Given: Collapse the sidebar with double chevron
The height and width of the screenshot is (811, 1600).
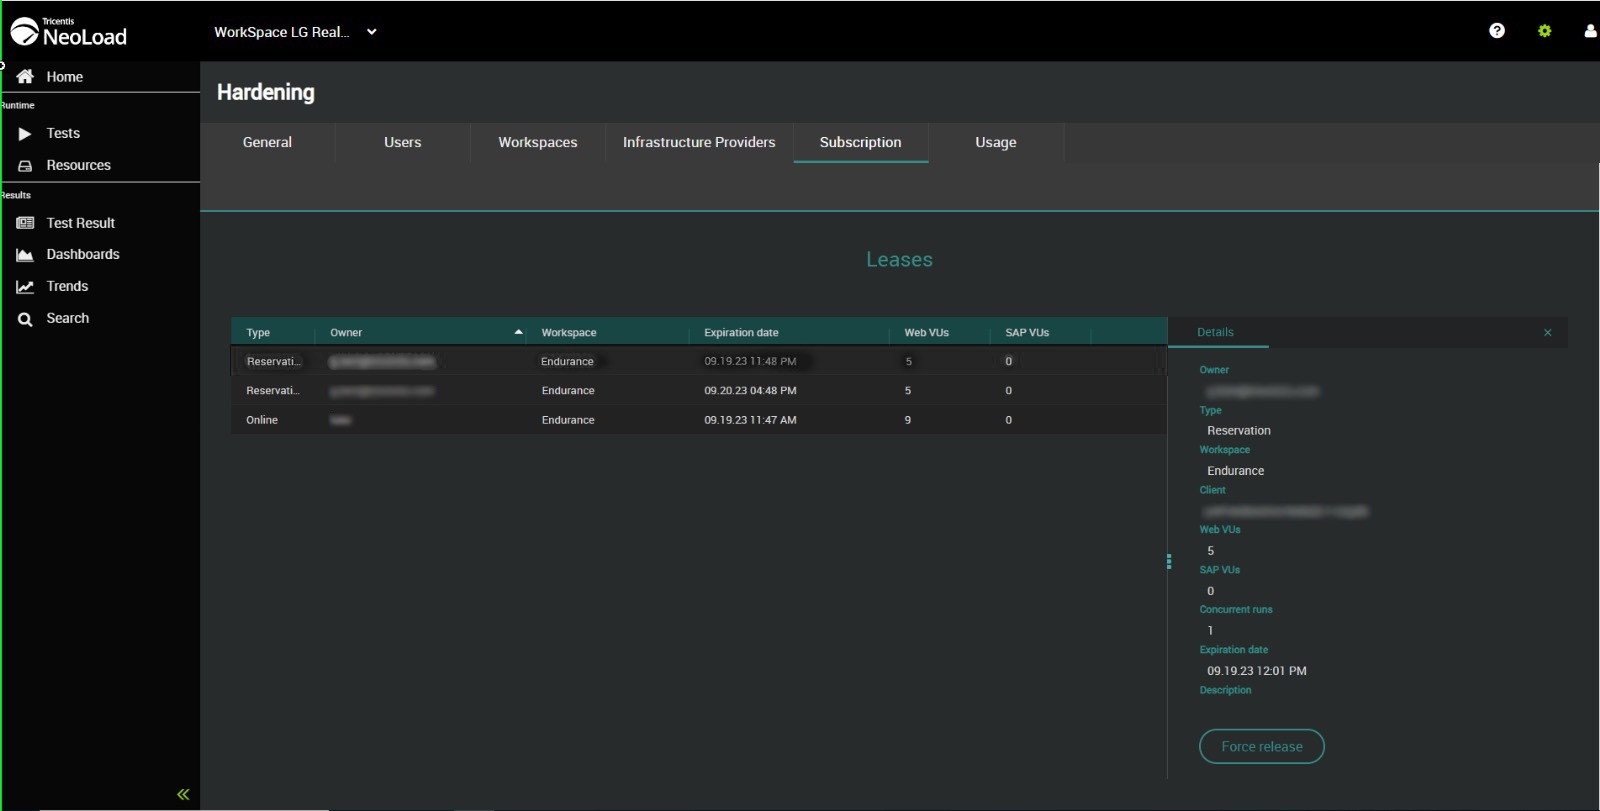Looking at the screenshot, I should (x=183, y=794).
